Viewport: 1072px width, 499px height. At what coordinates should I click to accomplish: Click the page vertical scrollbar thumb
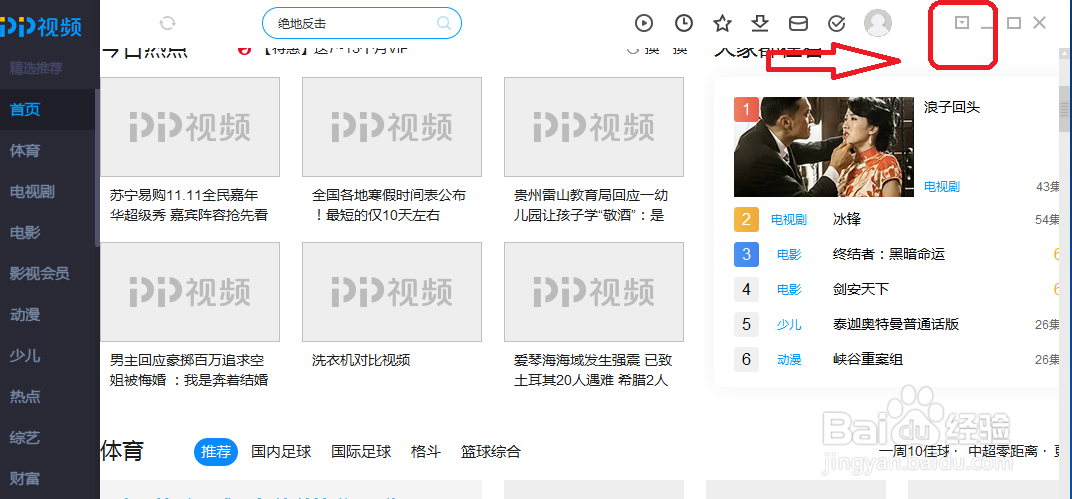1065,108
